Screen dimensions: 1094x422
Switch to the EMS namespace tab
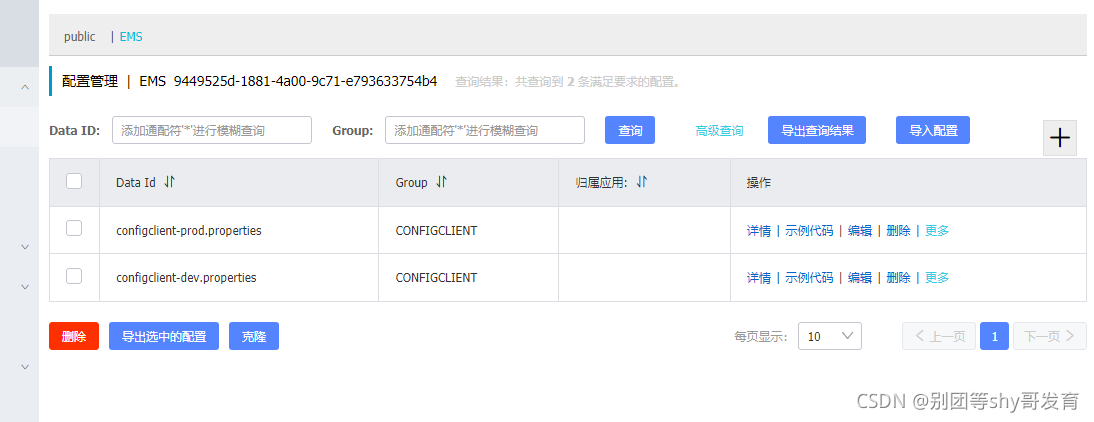click(x=131, y=36)
